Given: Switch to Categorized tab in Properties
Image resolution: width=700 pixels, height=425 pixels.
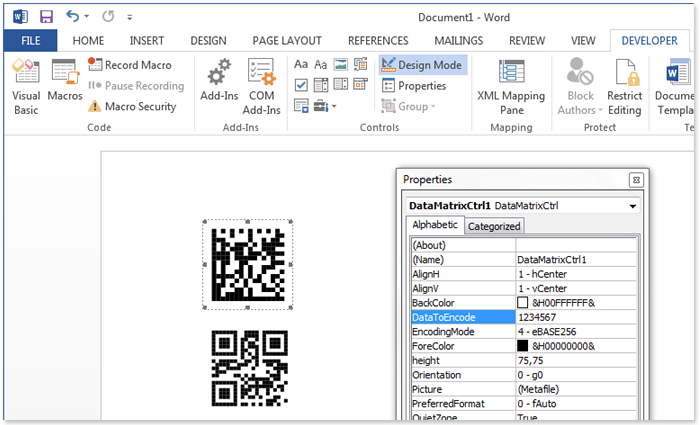Looking at the screenshot, I should [x=494, y=226].
